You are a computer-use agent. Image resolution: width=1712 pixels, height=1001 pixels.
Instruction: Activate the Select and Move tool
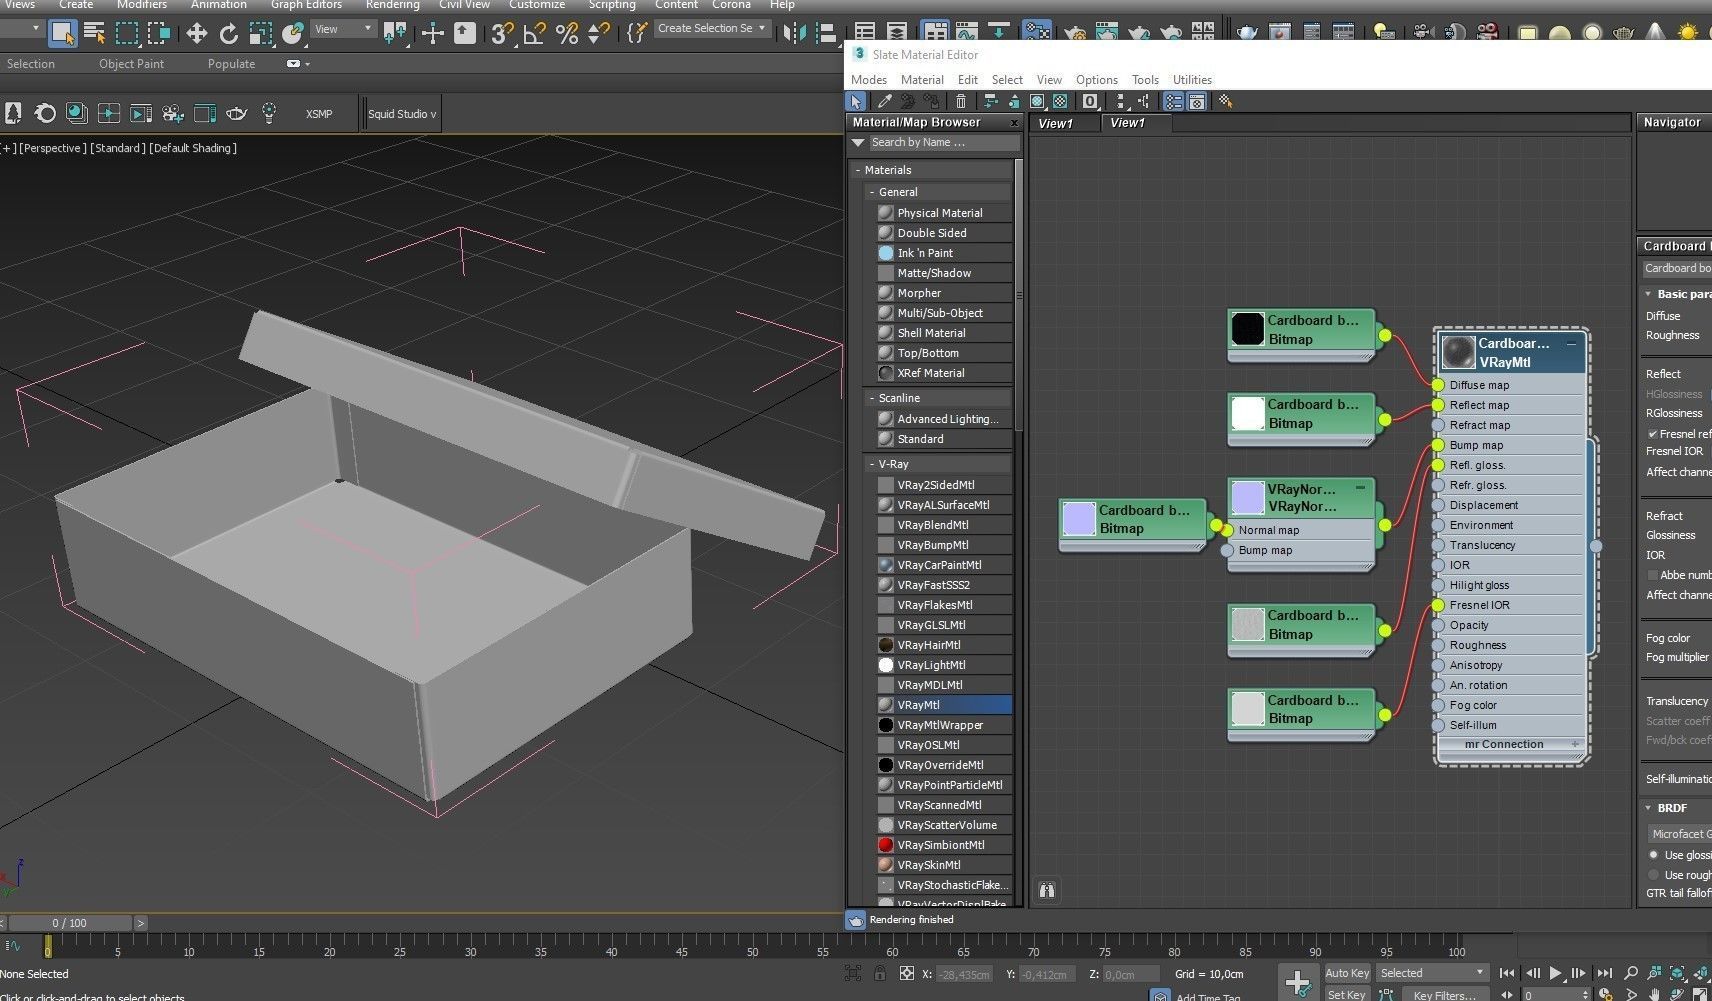(197, 33)
